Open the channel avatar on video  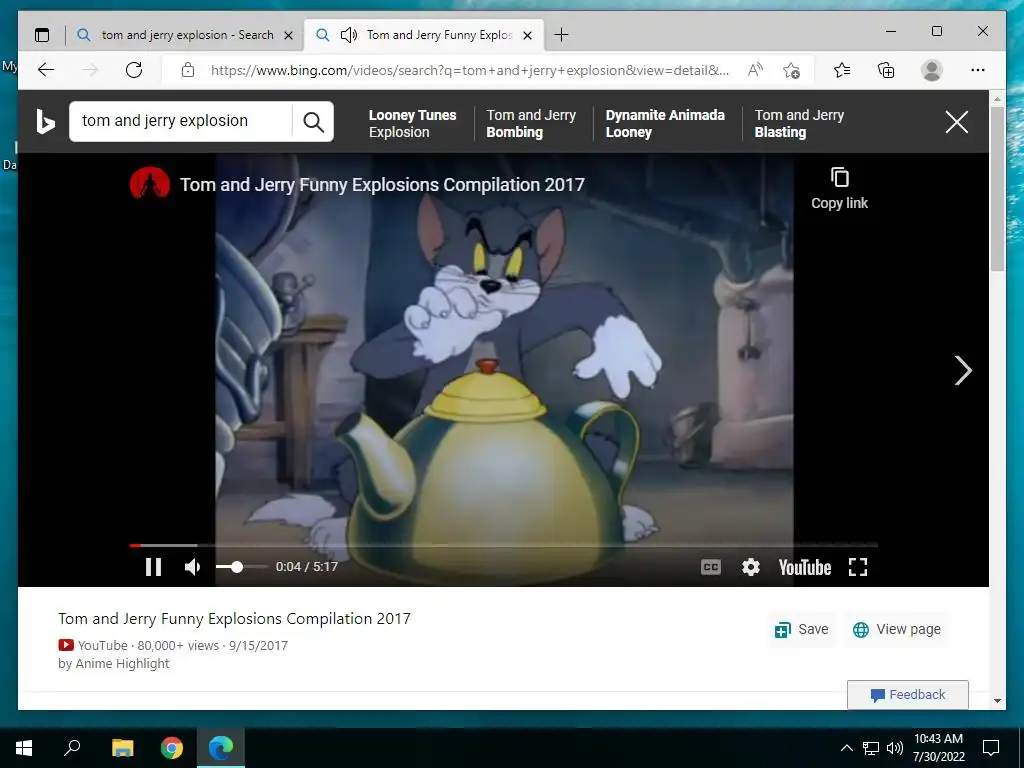pos(150,184)
